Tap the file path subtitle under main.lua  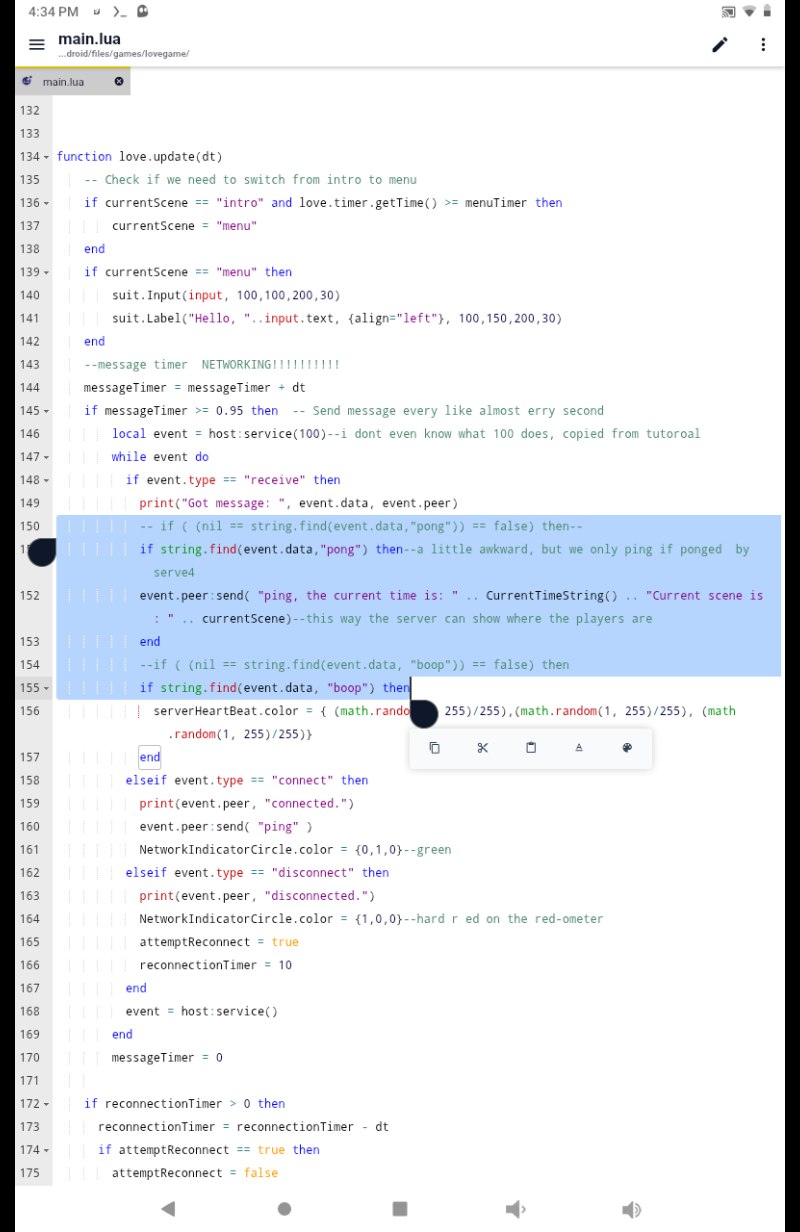123,54
